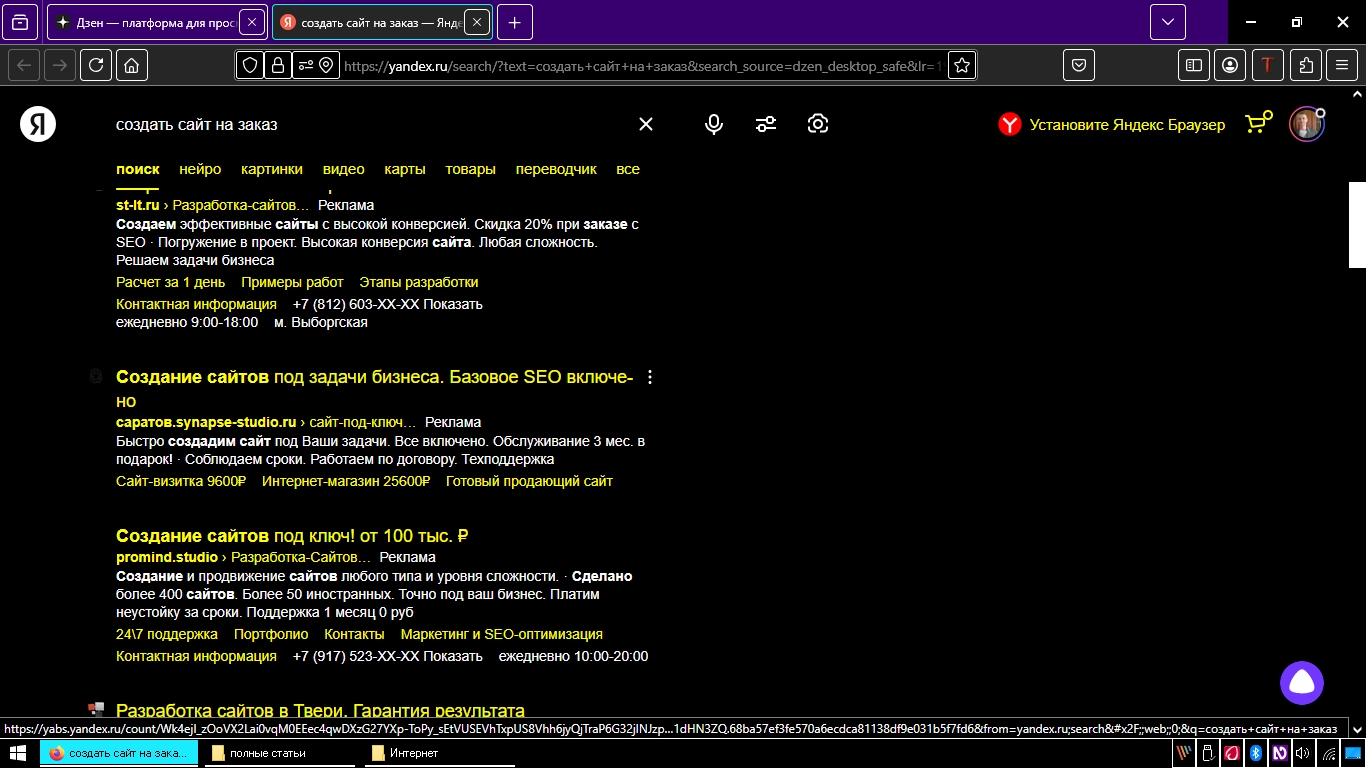Viewport: 1366px width, 768px height.
Task: Open 'Создание сайтов под ключ! от 100 тыс.' result
Action: (x=292, y=536)
